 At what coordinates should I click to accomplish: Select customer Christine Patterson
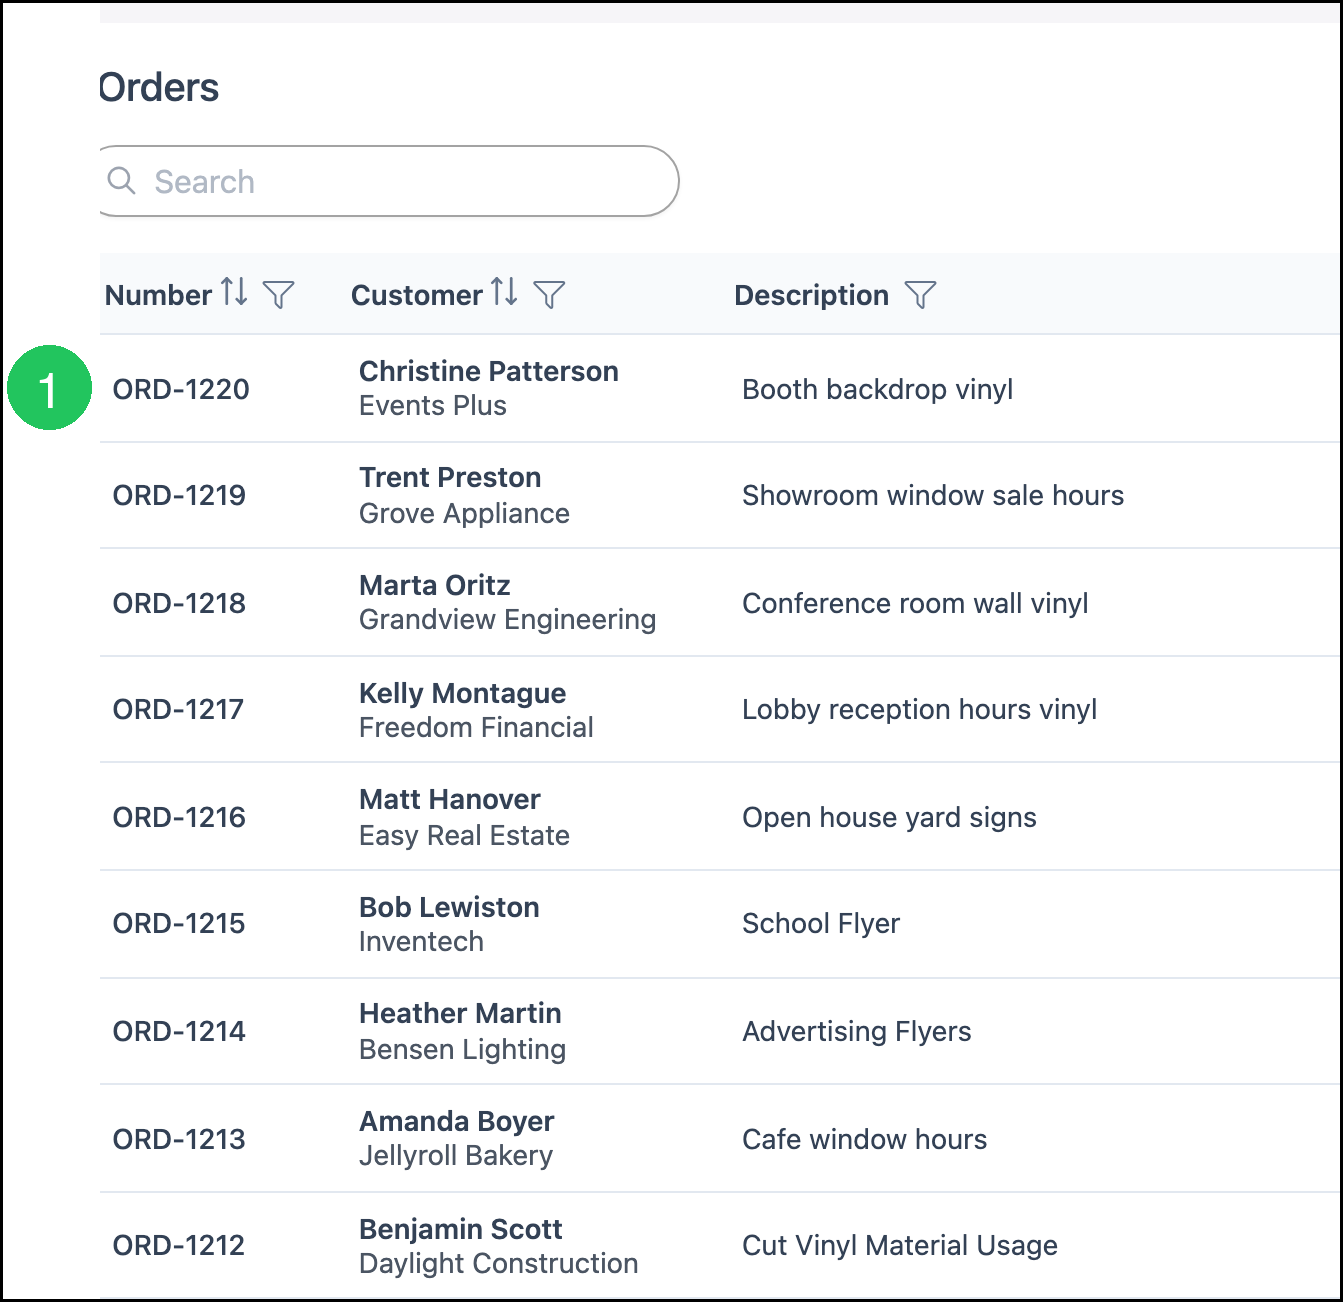click(489, 371)
